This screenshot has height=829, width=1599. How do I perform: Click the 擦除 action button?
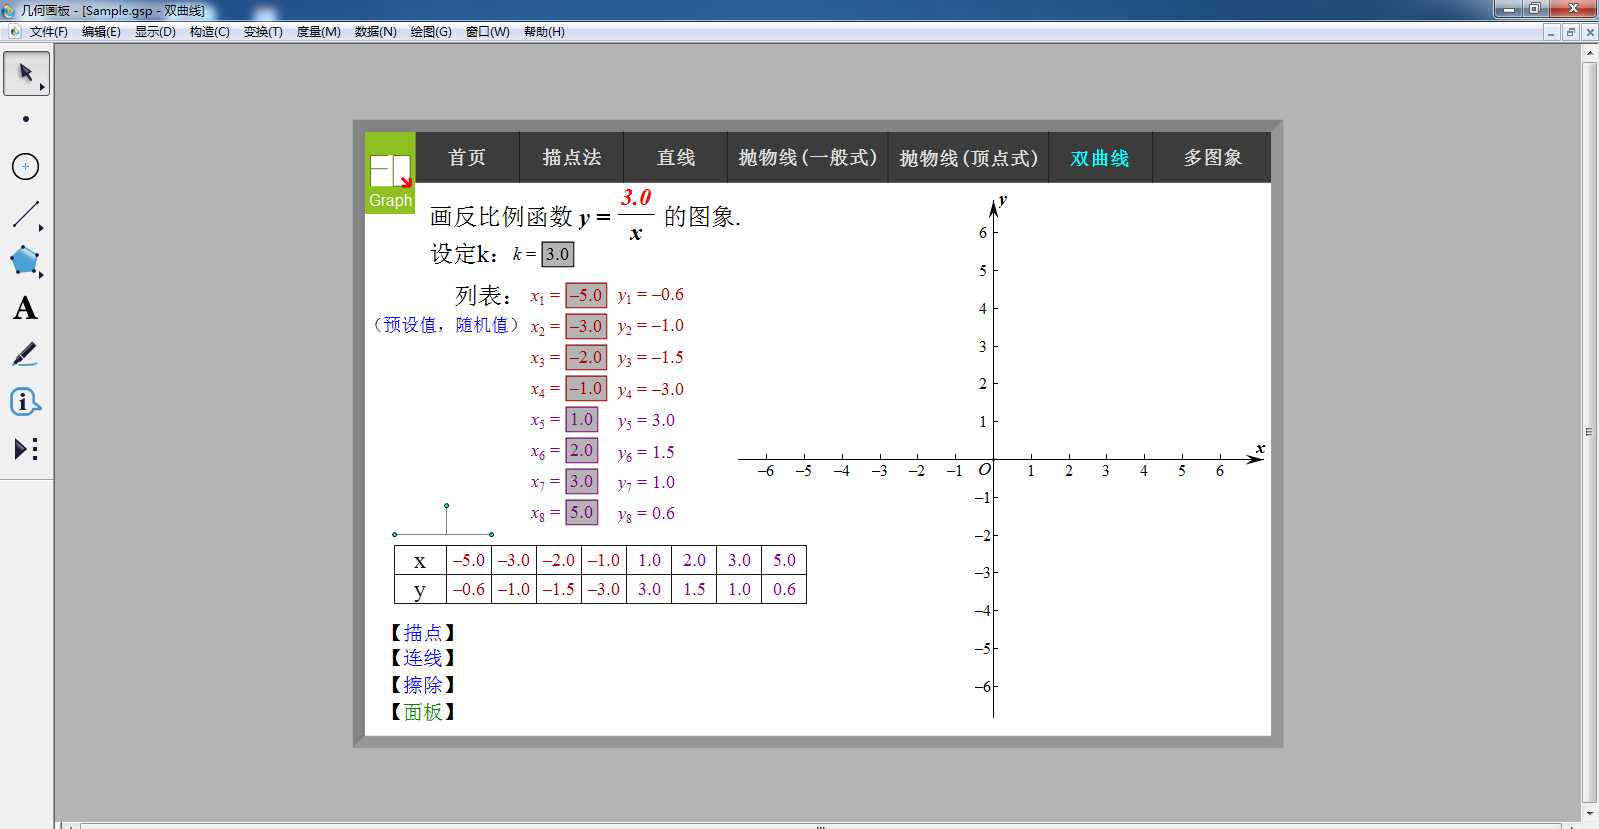[x=423, y=685]
